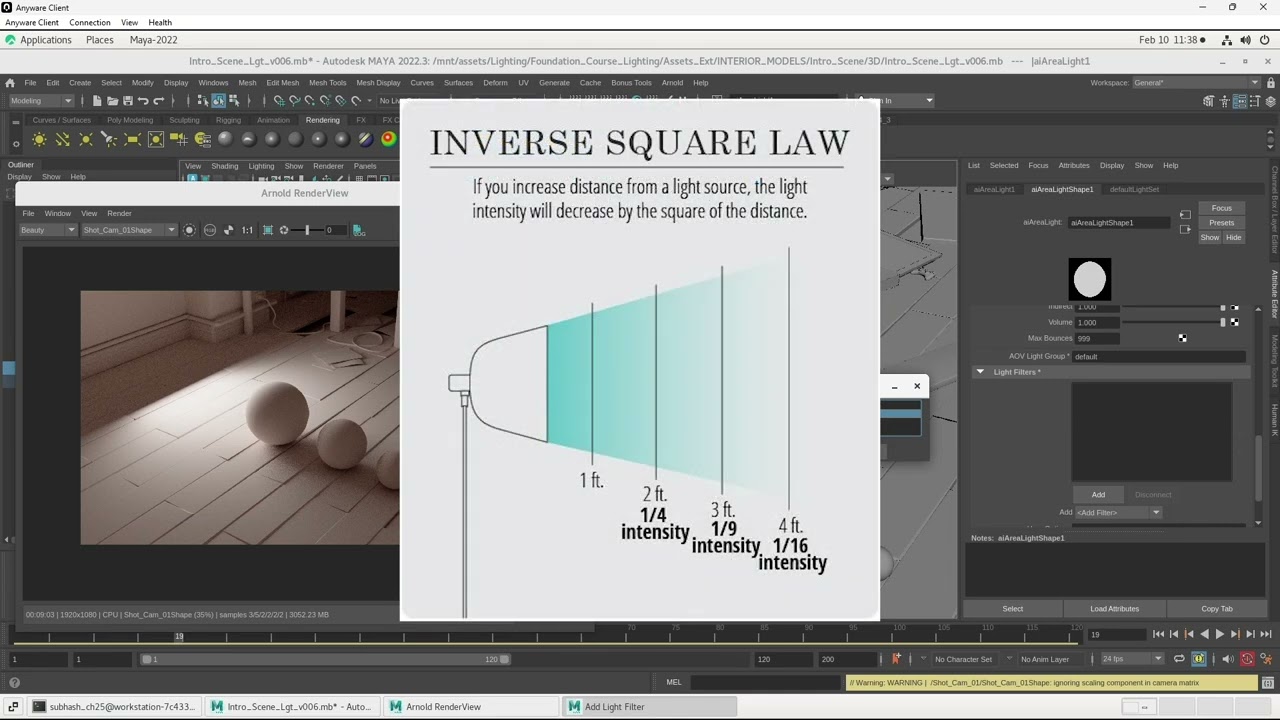Screen dimensions: 1280x720
Task: Create a directional light from shelf
Action: (62, 139)
